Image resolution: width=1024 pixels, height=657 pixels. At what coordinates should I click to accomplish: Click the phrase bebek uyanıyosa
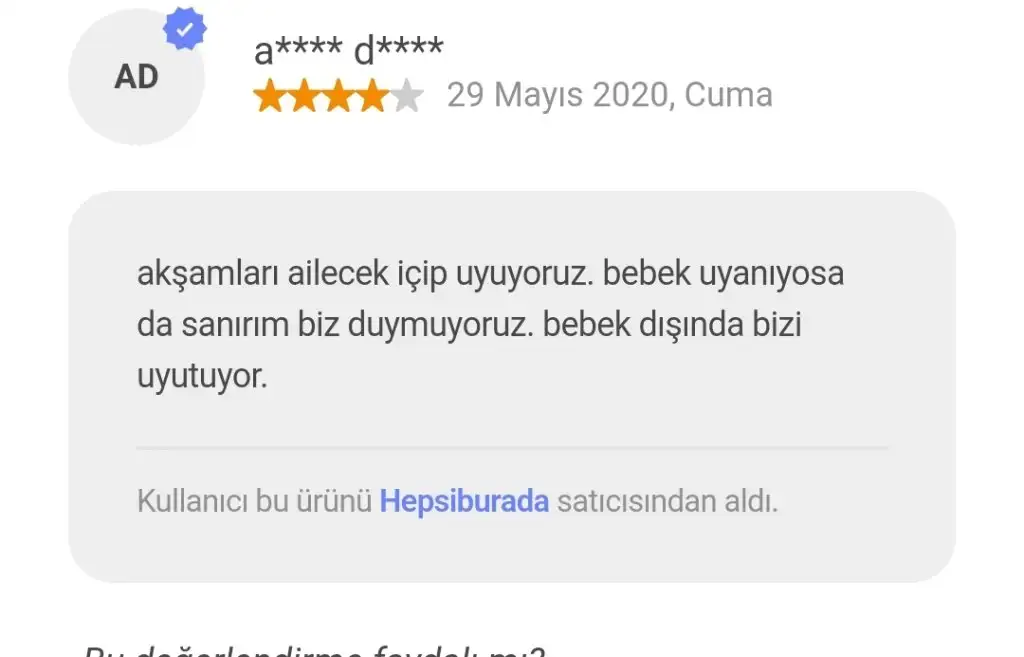[723, 273]
